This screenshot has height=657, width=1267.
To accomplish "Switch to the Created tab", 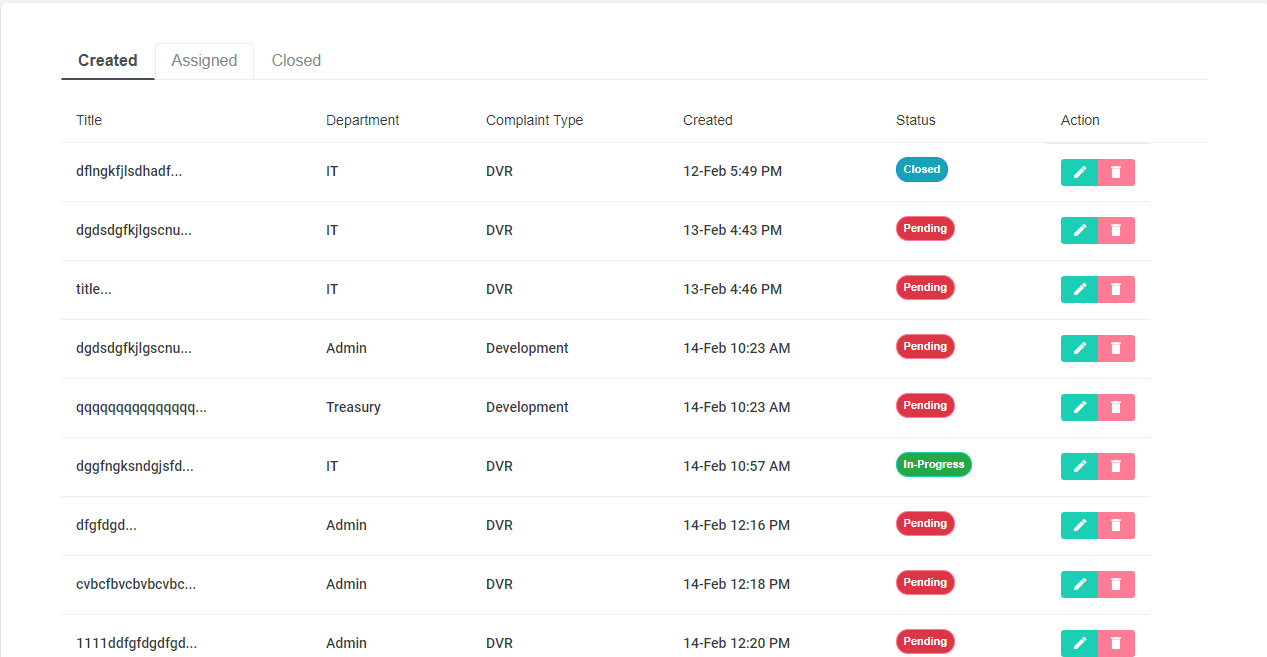I will point(108,61).
